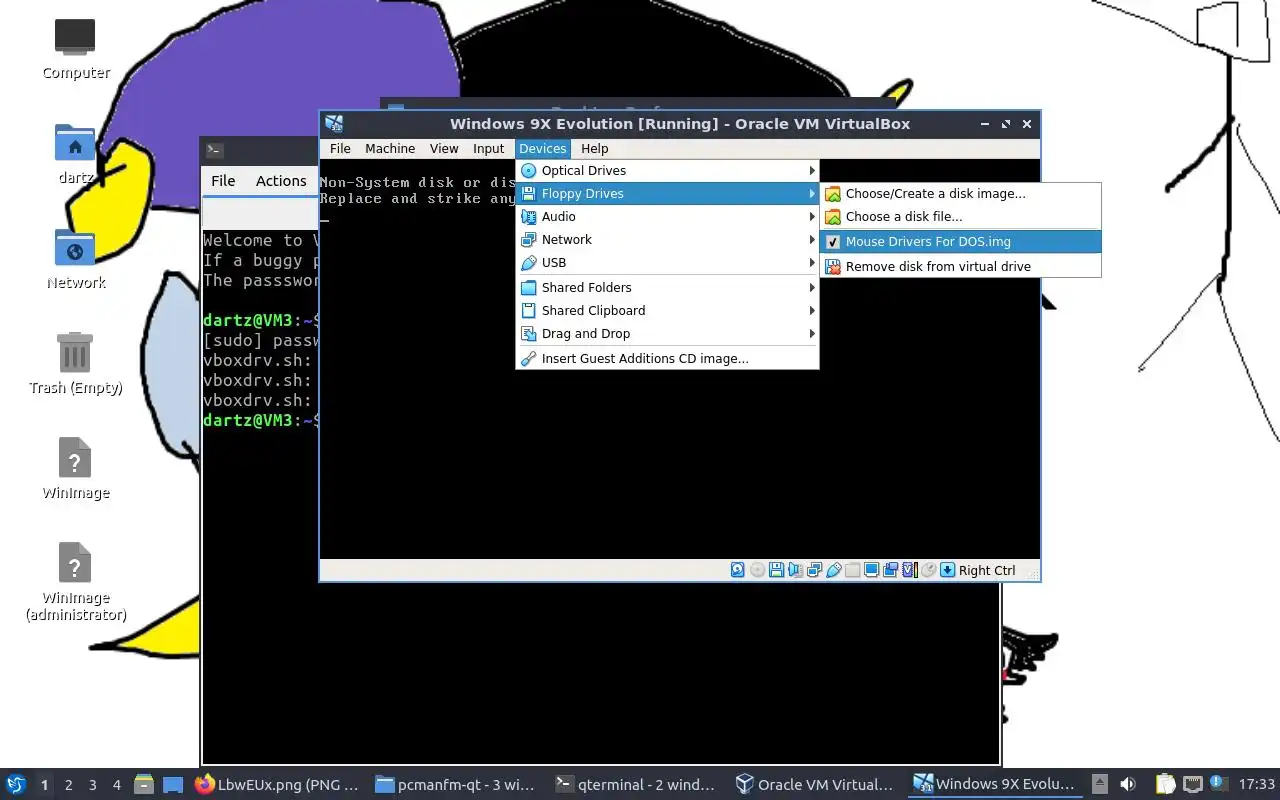Expand Optical Drives submenu
This screenshot has height=800, width=1280.
pyautogui.click(x=667, y=170)
